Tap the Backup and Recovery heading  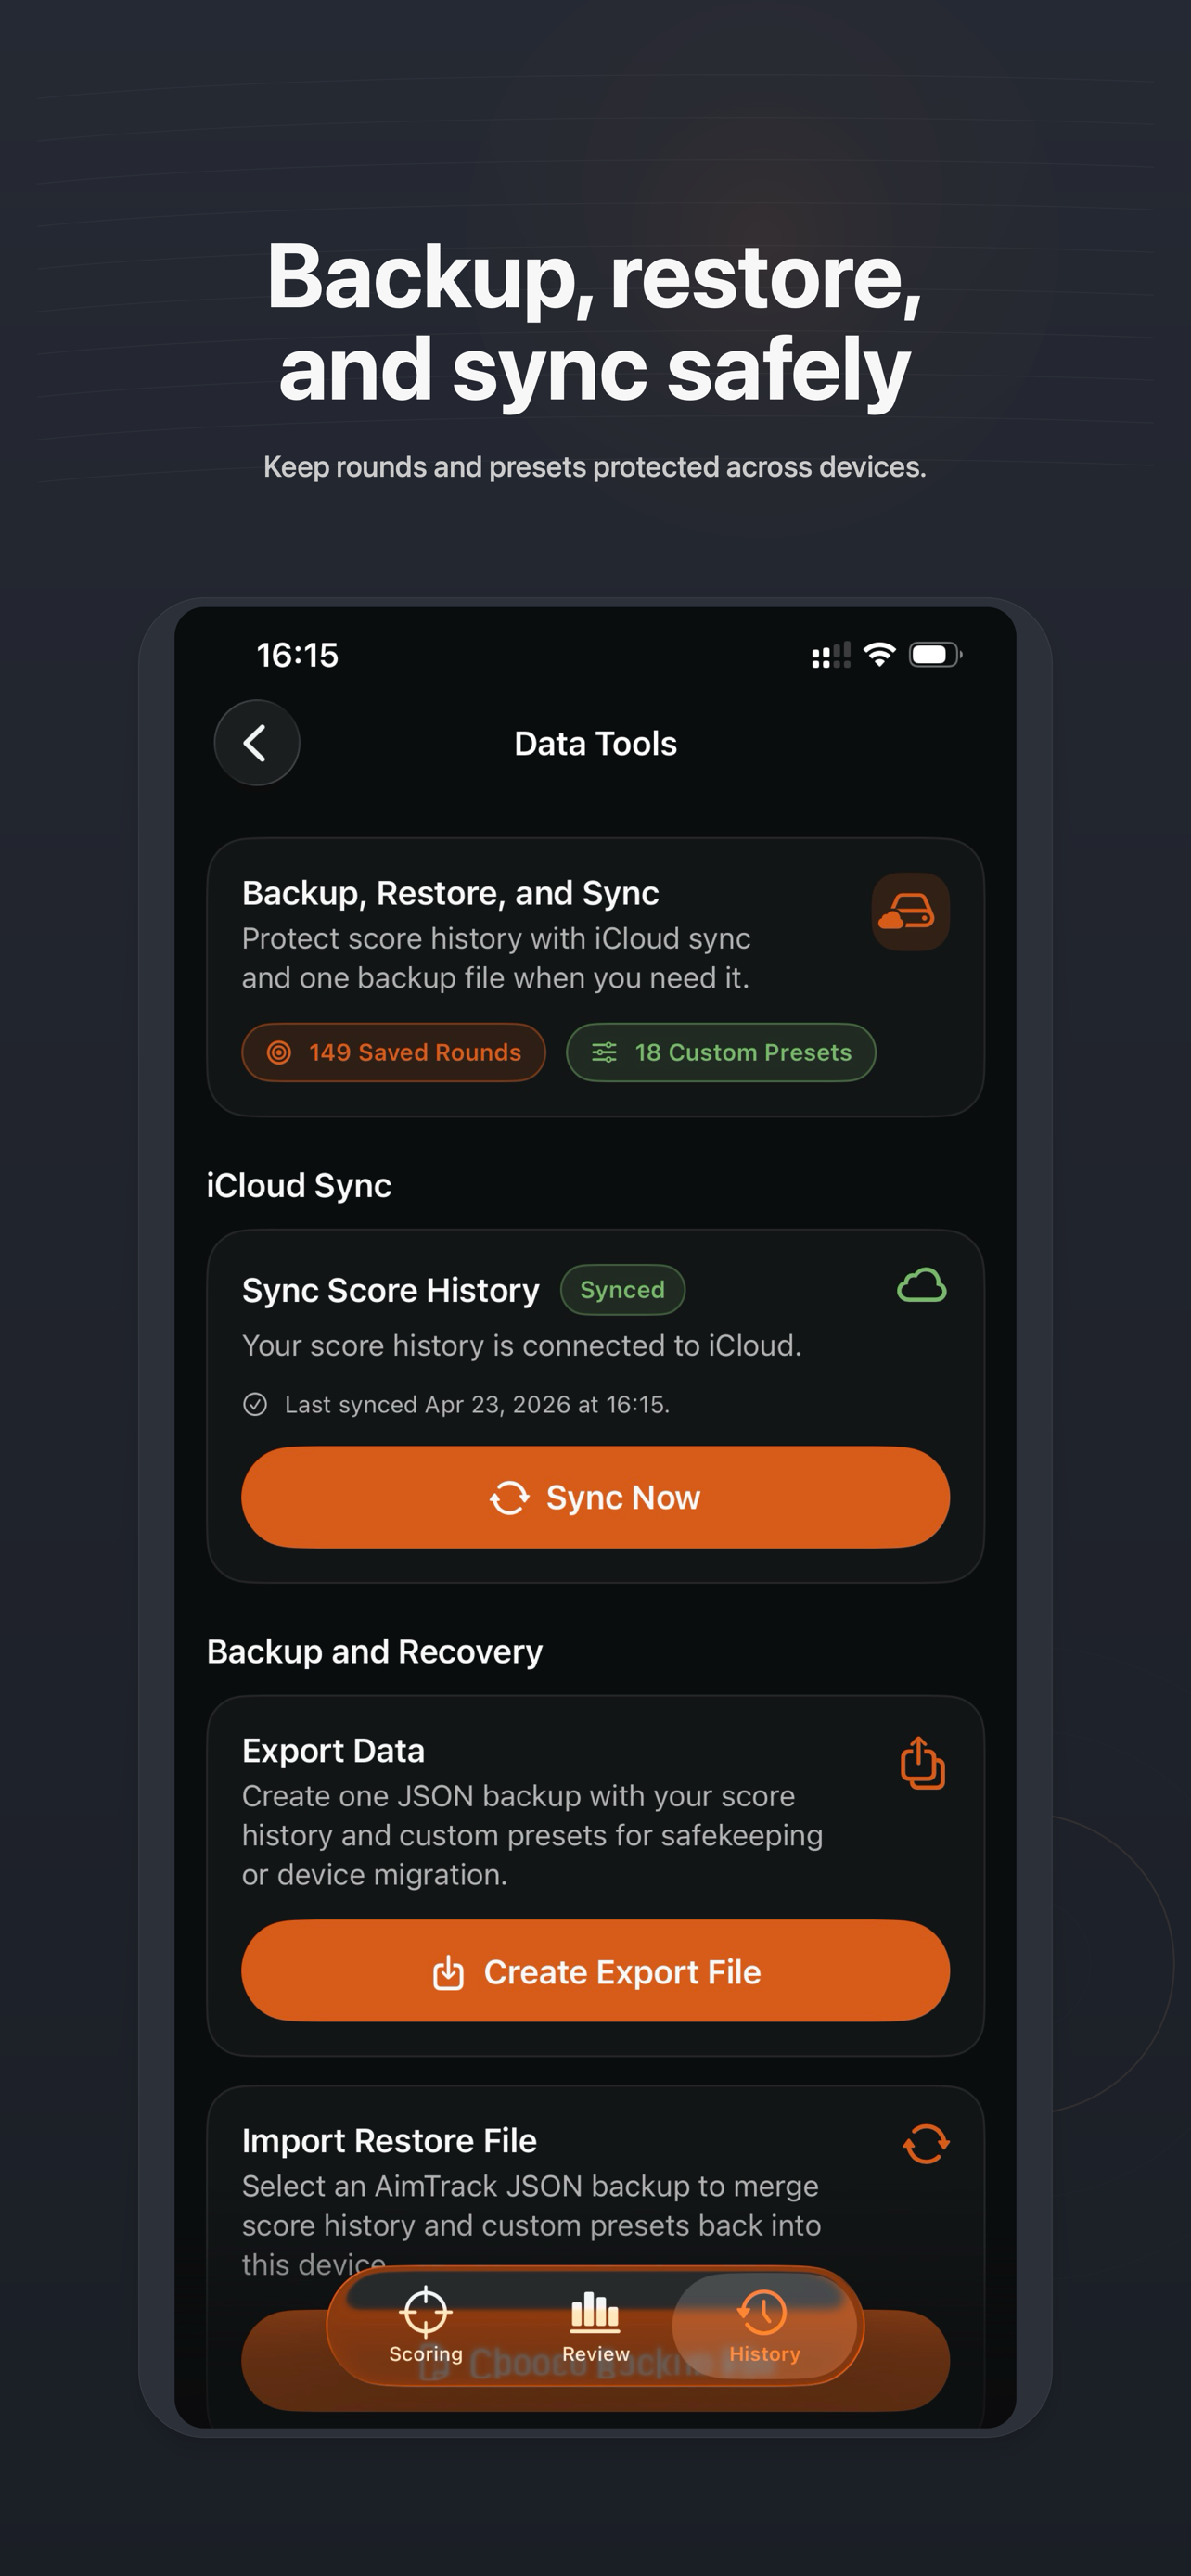point(375,1652)
